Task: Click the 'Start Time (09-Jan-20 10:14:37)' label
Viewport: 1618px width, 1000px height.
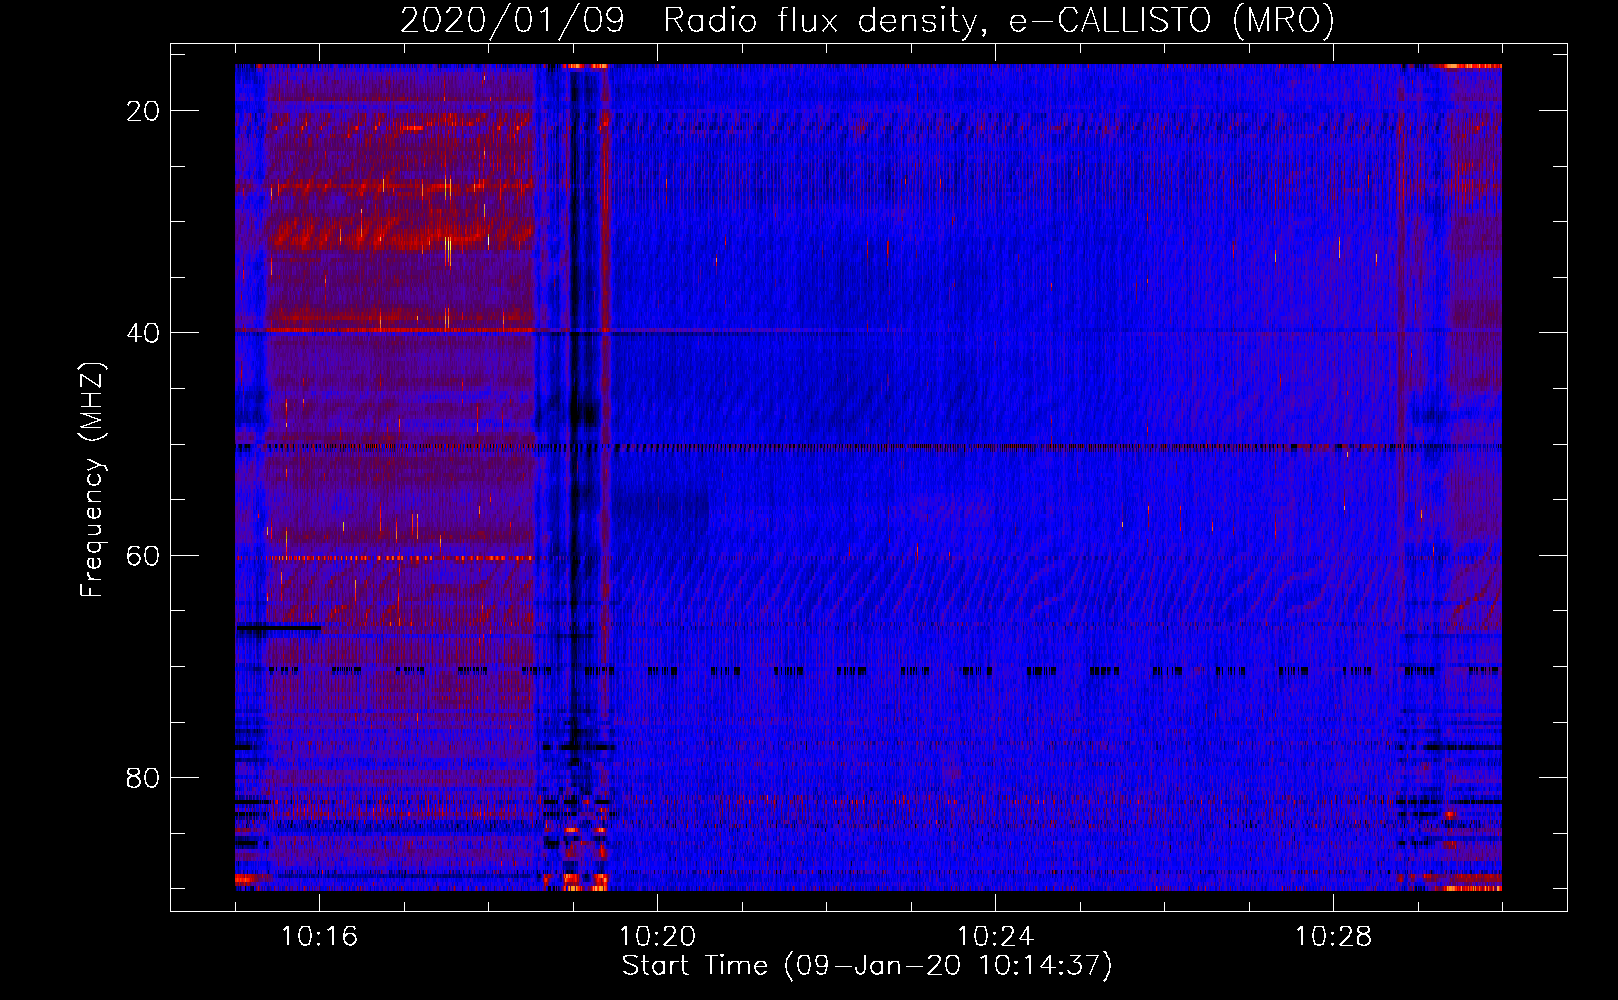Action: (x=867, y=966)
